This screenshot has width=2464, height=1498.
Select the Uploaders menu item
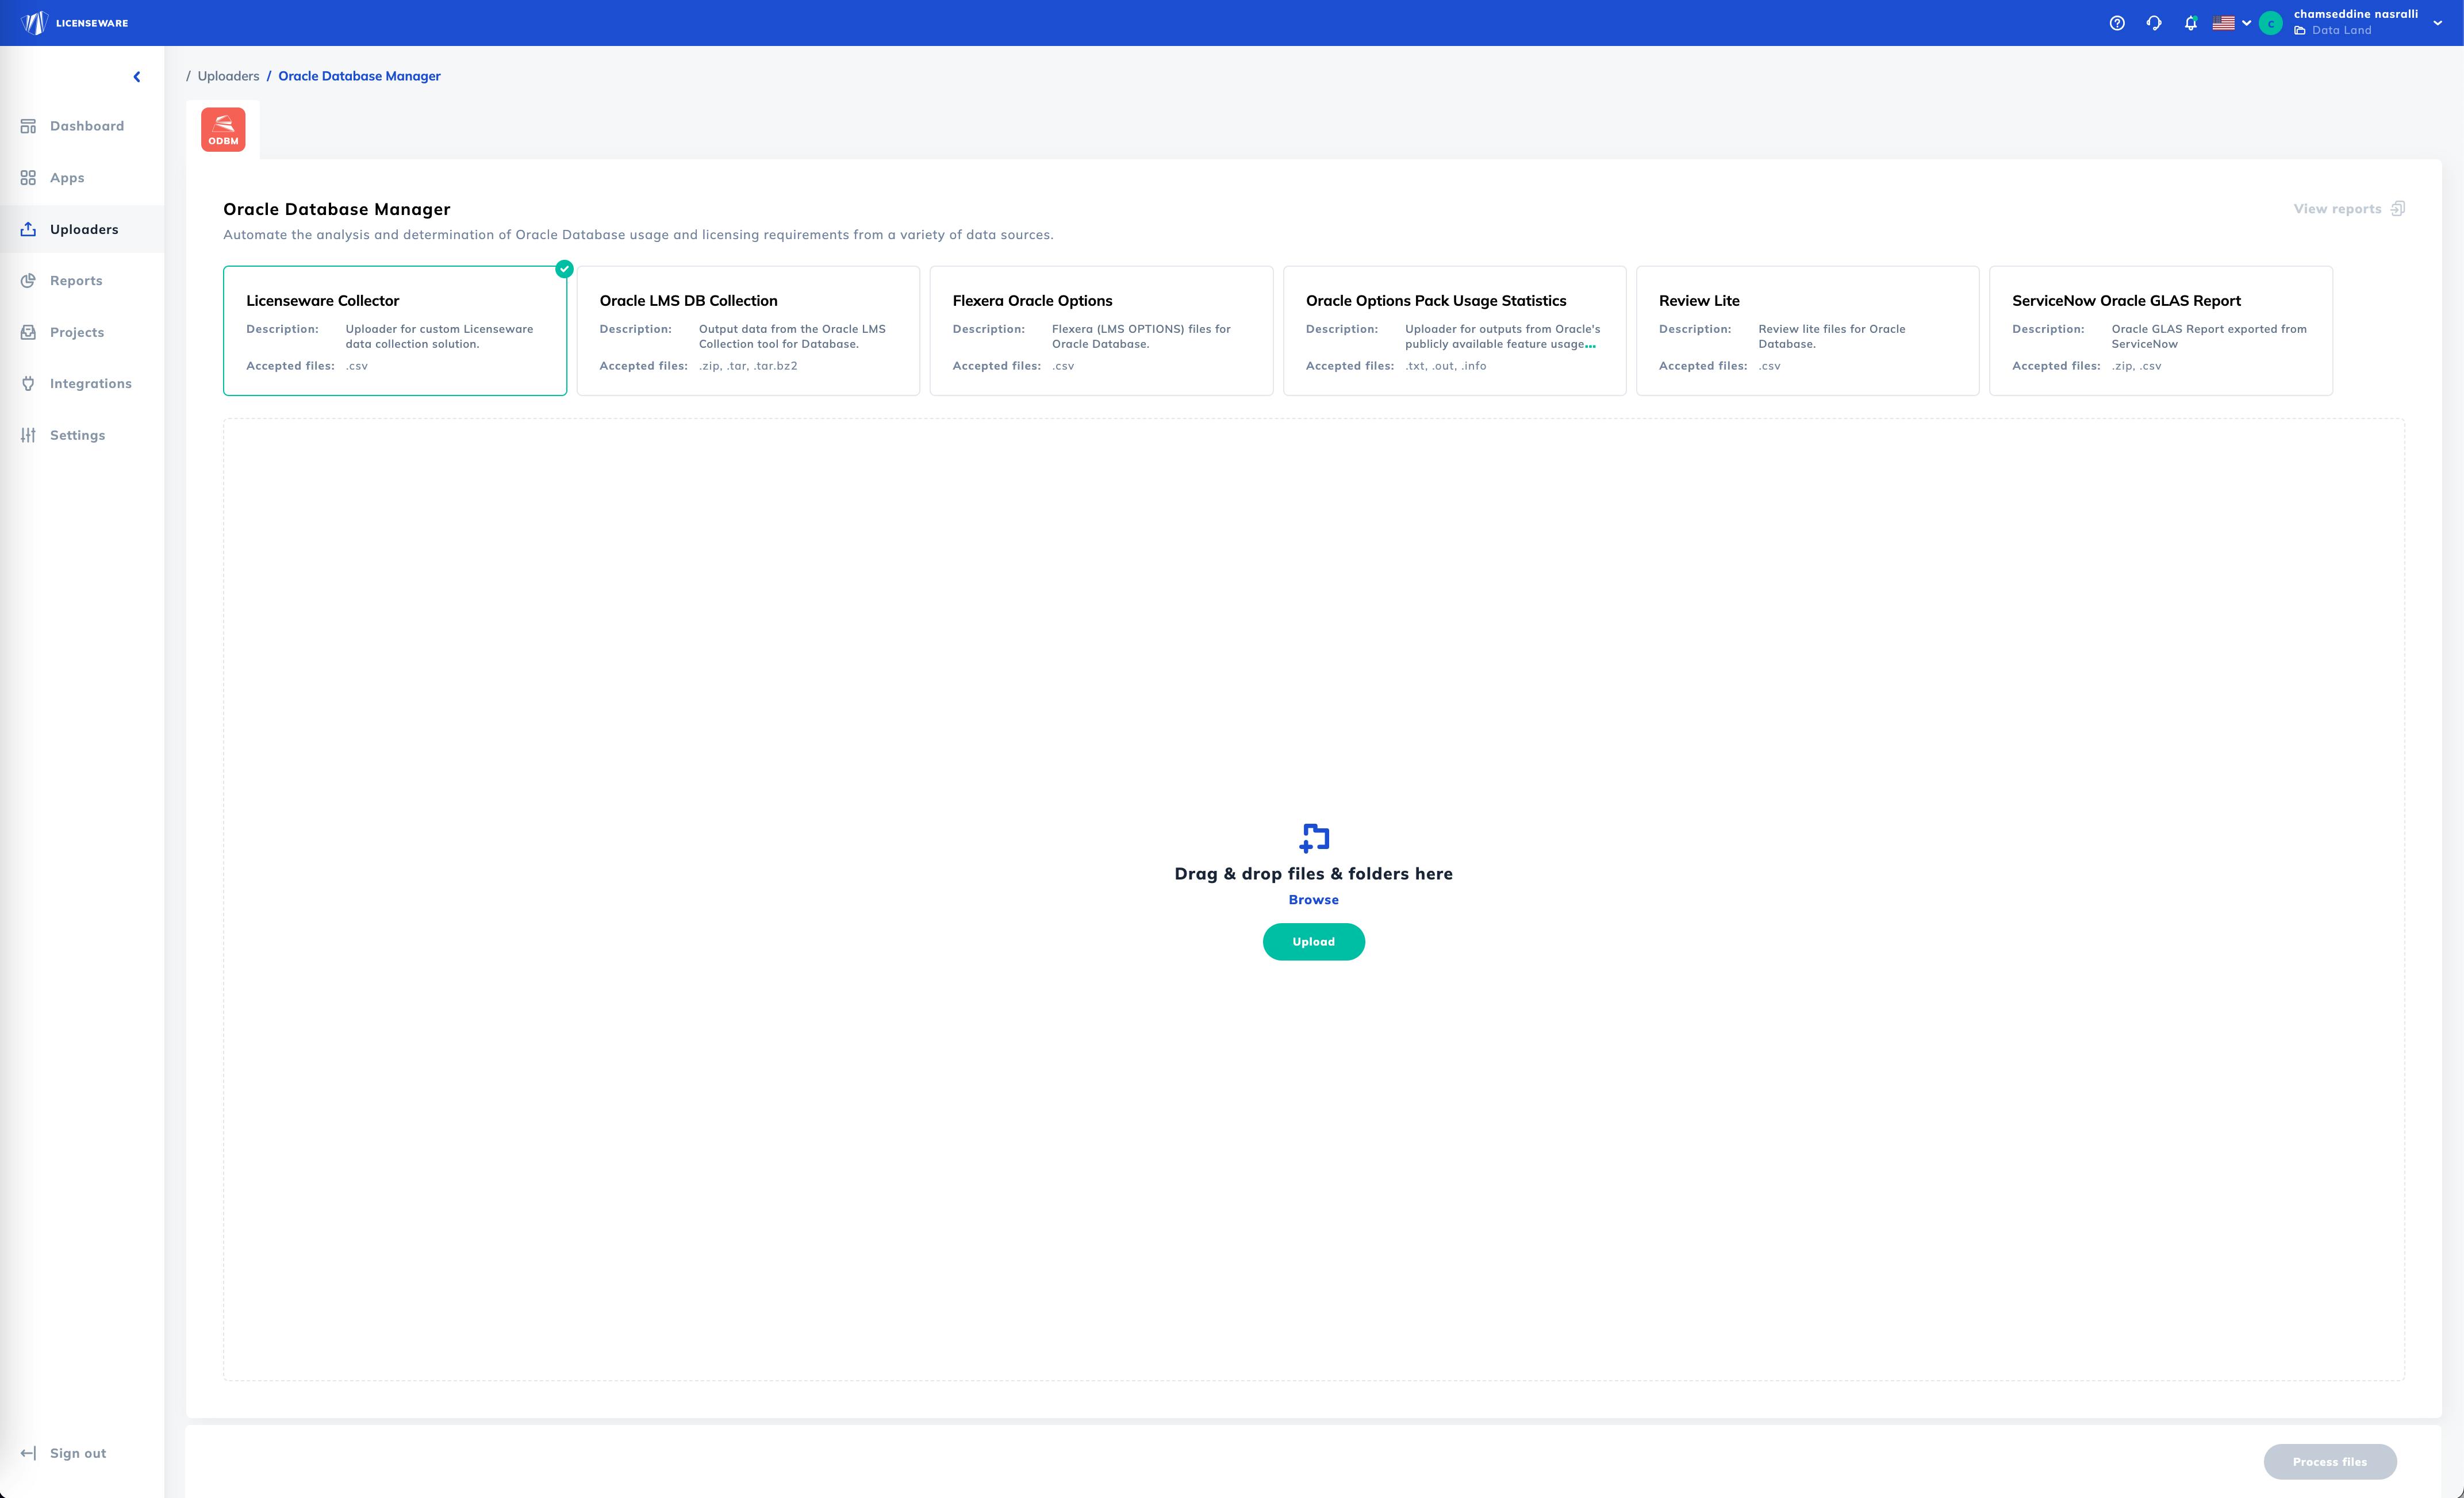pos(82,229)
